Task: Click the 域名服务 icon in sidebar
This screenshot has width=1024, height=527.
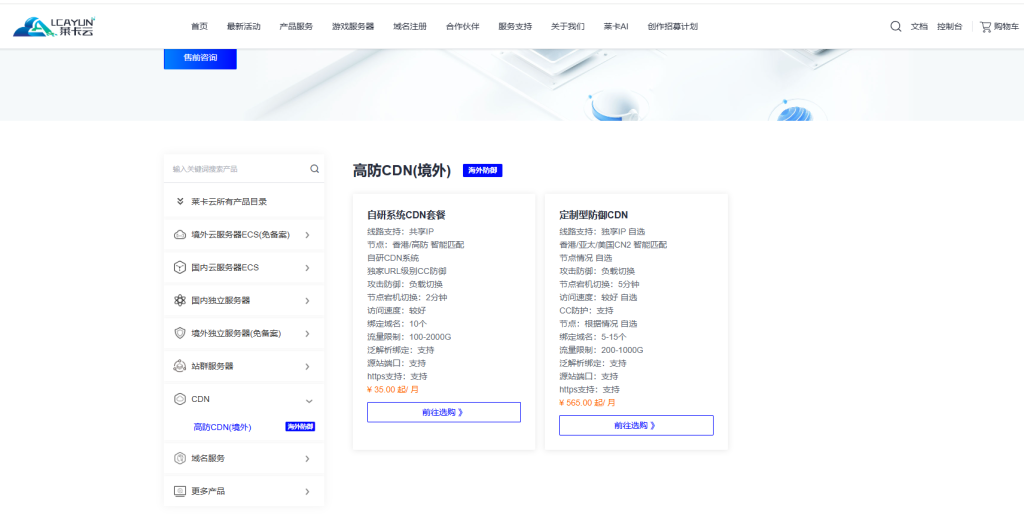Action: (180, 458)
